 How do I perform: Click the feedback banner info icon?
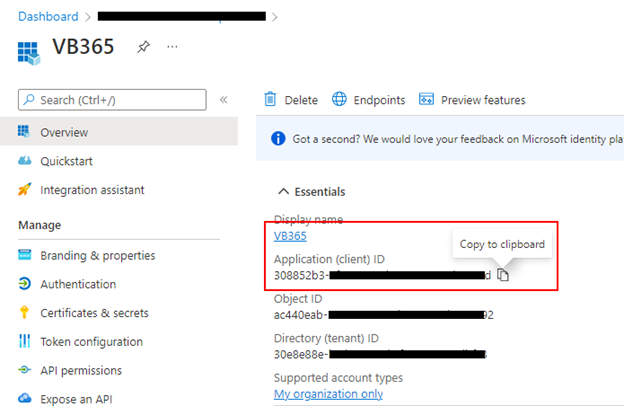point(278,139)
